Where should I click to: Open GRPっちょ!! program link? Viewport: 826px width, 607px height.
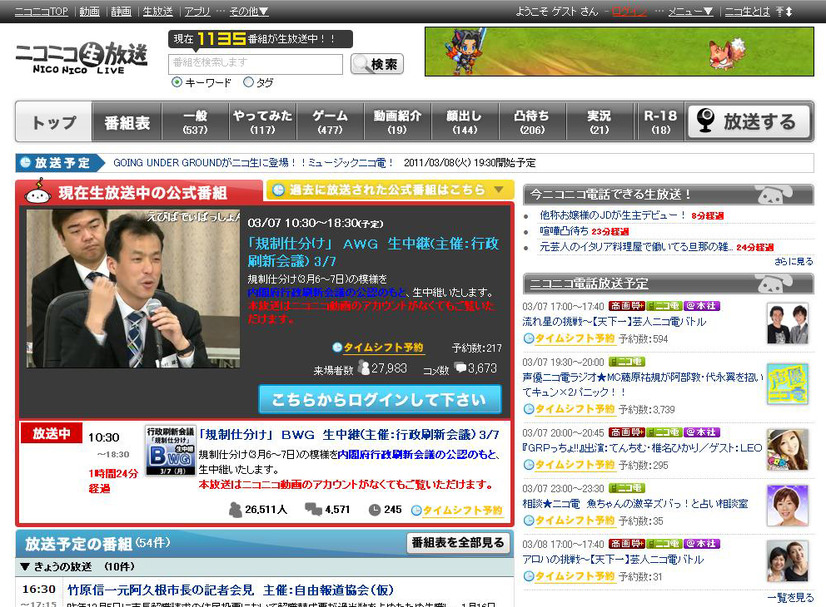[x=642, y=448]
